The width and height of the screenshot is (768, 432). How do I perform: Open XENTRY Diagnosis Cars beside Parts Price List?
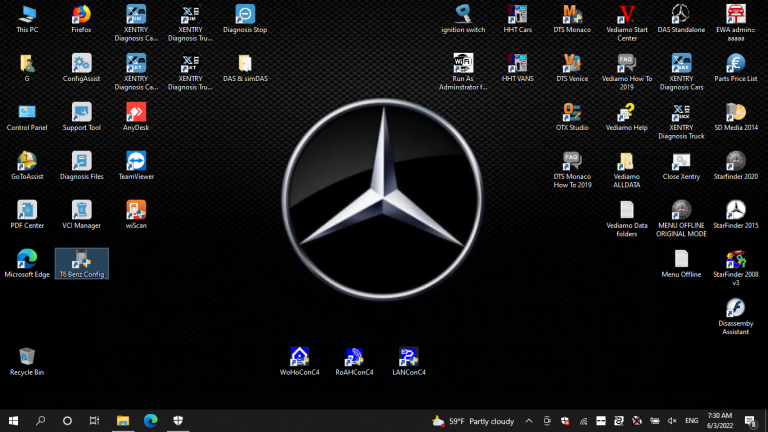pyautogui.click(x=681, y=72)
